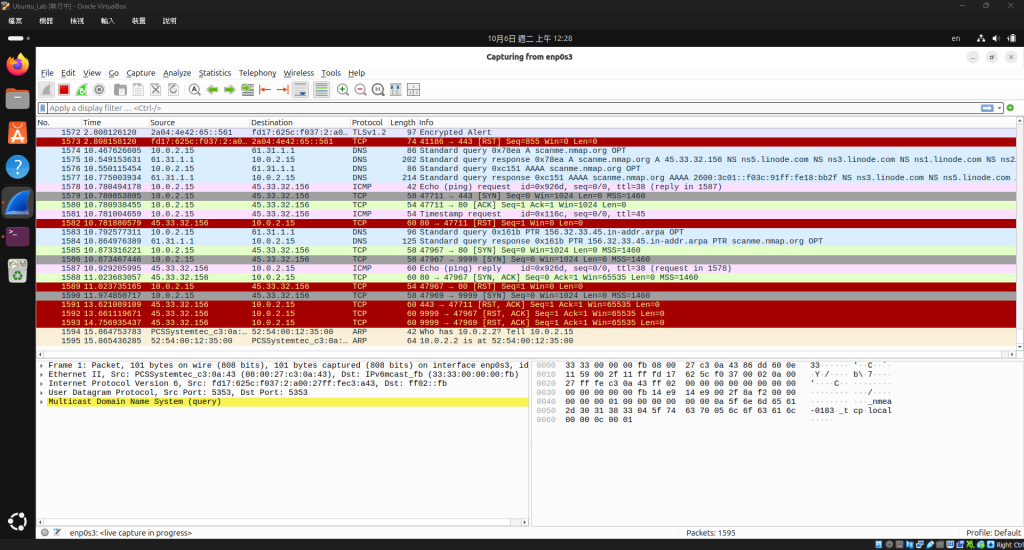
Task: Click the packet list horizontal scrollbar
Action: tap(526, 354)
